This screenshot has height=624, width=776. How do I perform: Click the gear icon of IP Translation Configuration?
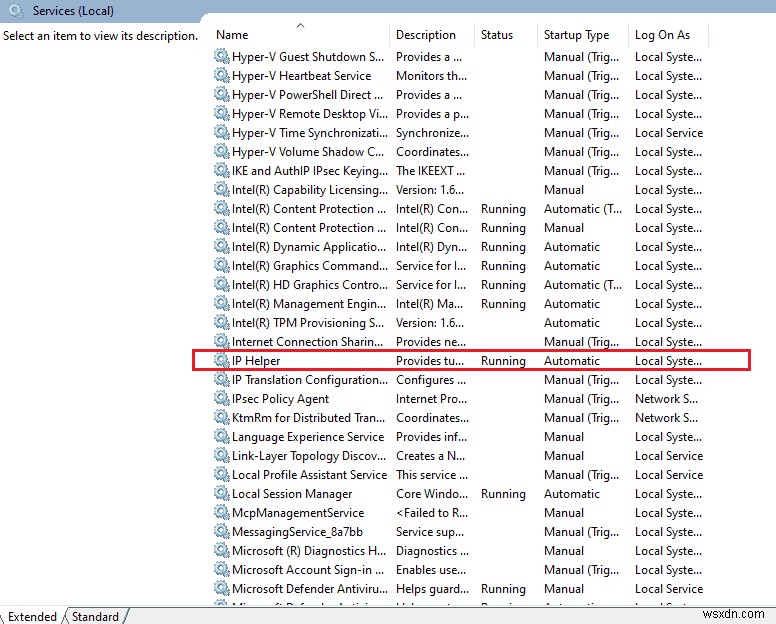tap(222, 380)
